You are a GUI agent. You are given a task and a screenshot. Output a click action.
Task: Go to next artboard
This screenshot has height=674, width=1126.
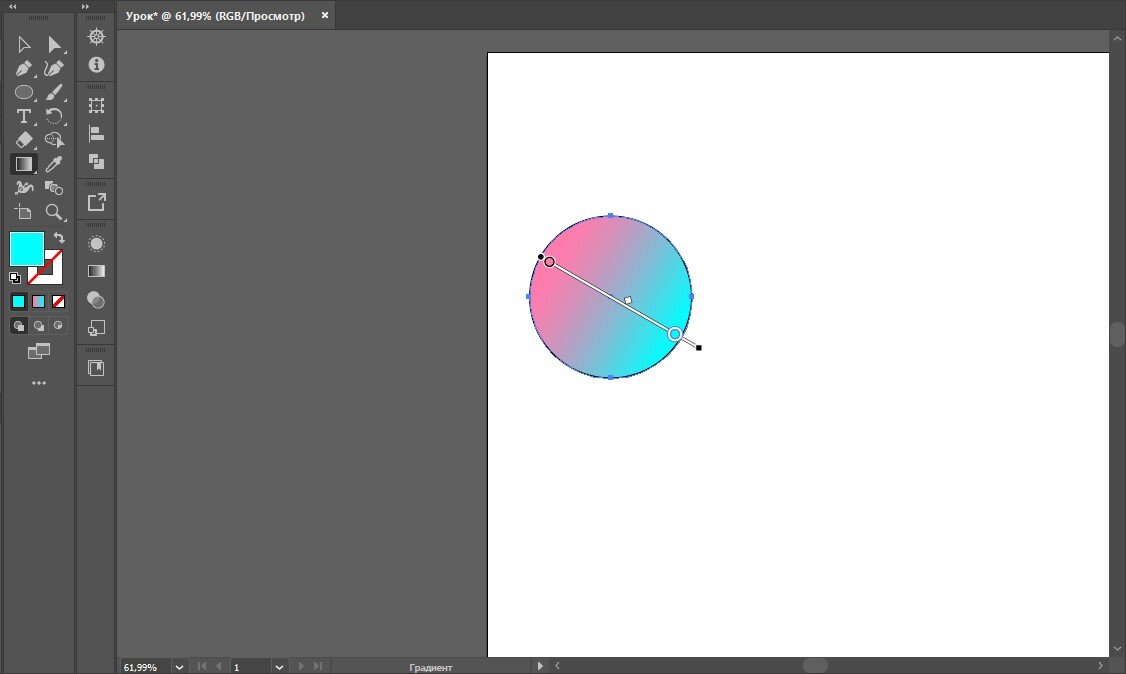(301, 666)
